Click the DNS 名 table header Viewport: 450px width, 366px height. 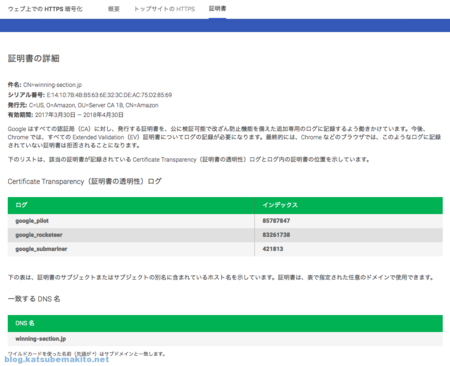(x=225, y=323)
